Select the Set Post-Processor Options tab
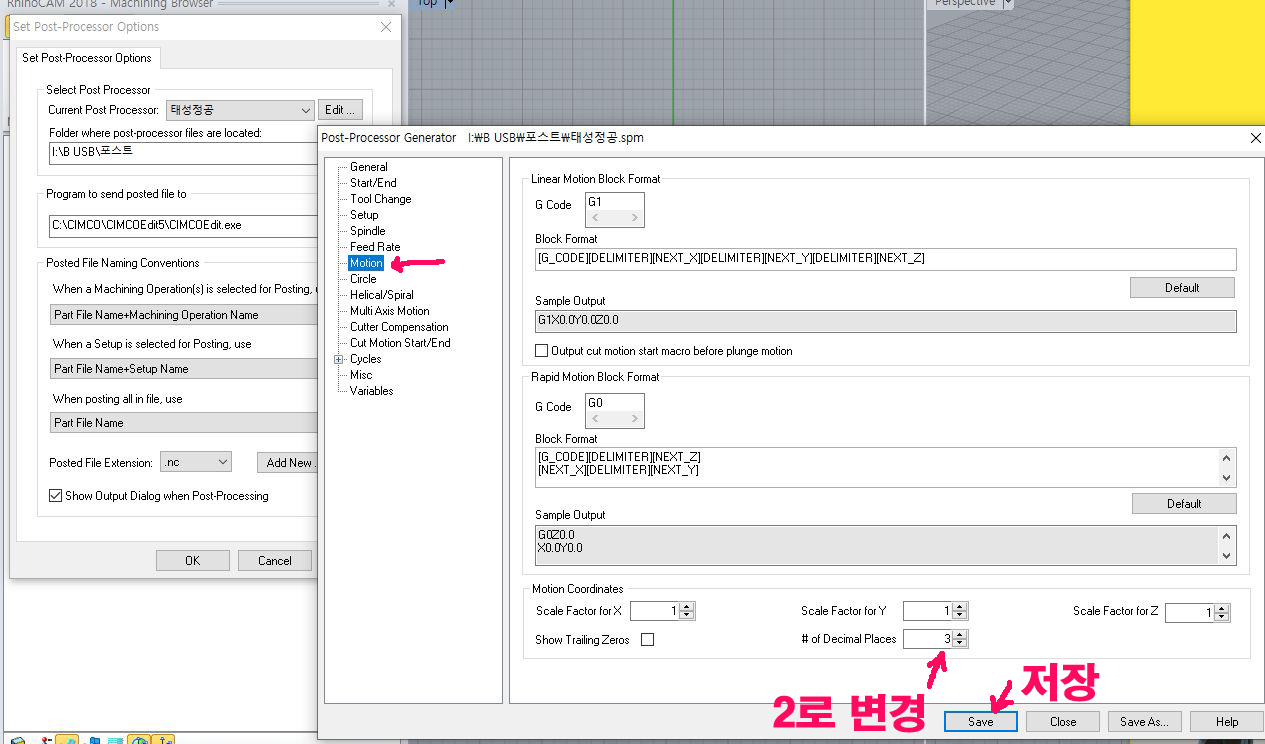1265x744 pixels. pos(86,58)
